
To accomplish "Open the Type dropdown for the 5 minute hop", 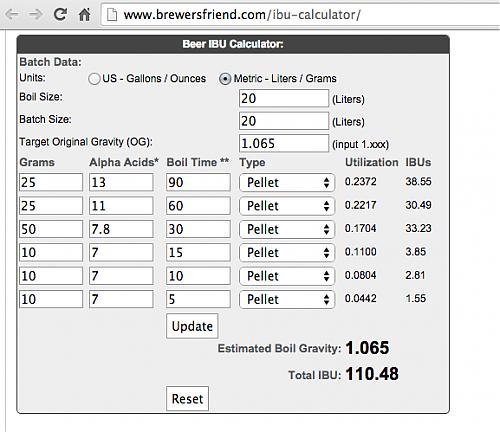I will (x=287, y=299).
